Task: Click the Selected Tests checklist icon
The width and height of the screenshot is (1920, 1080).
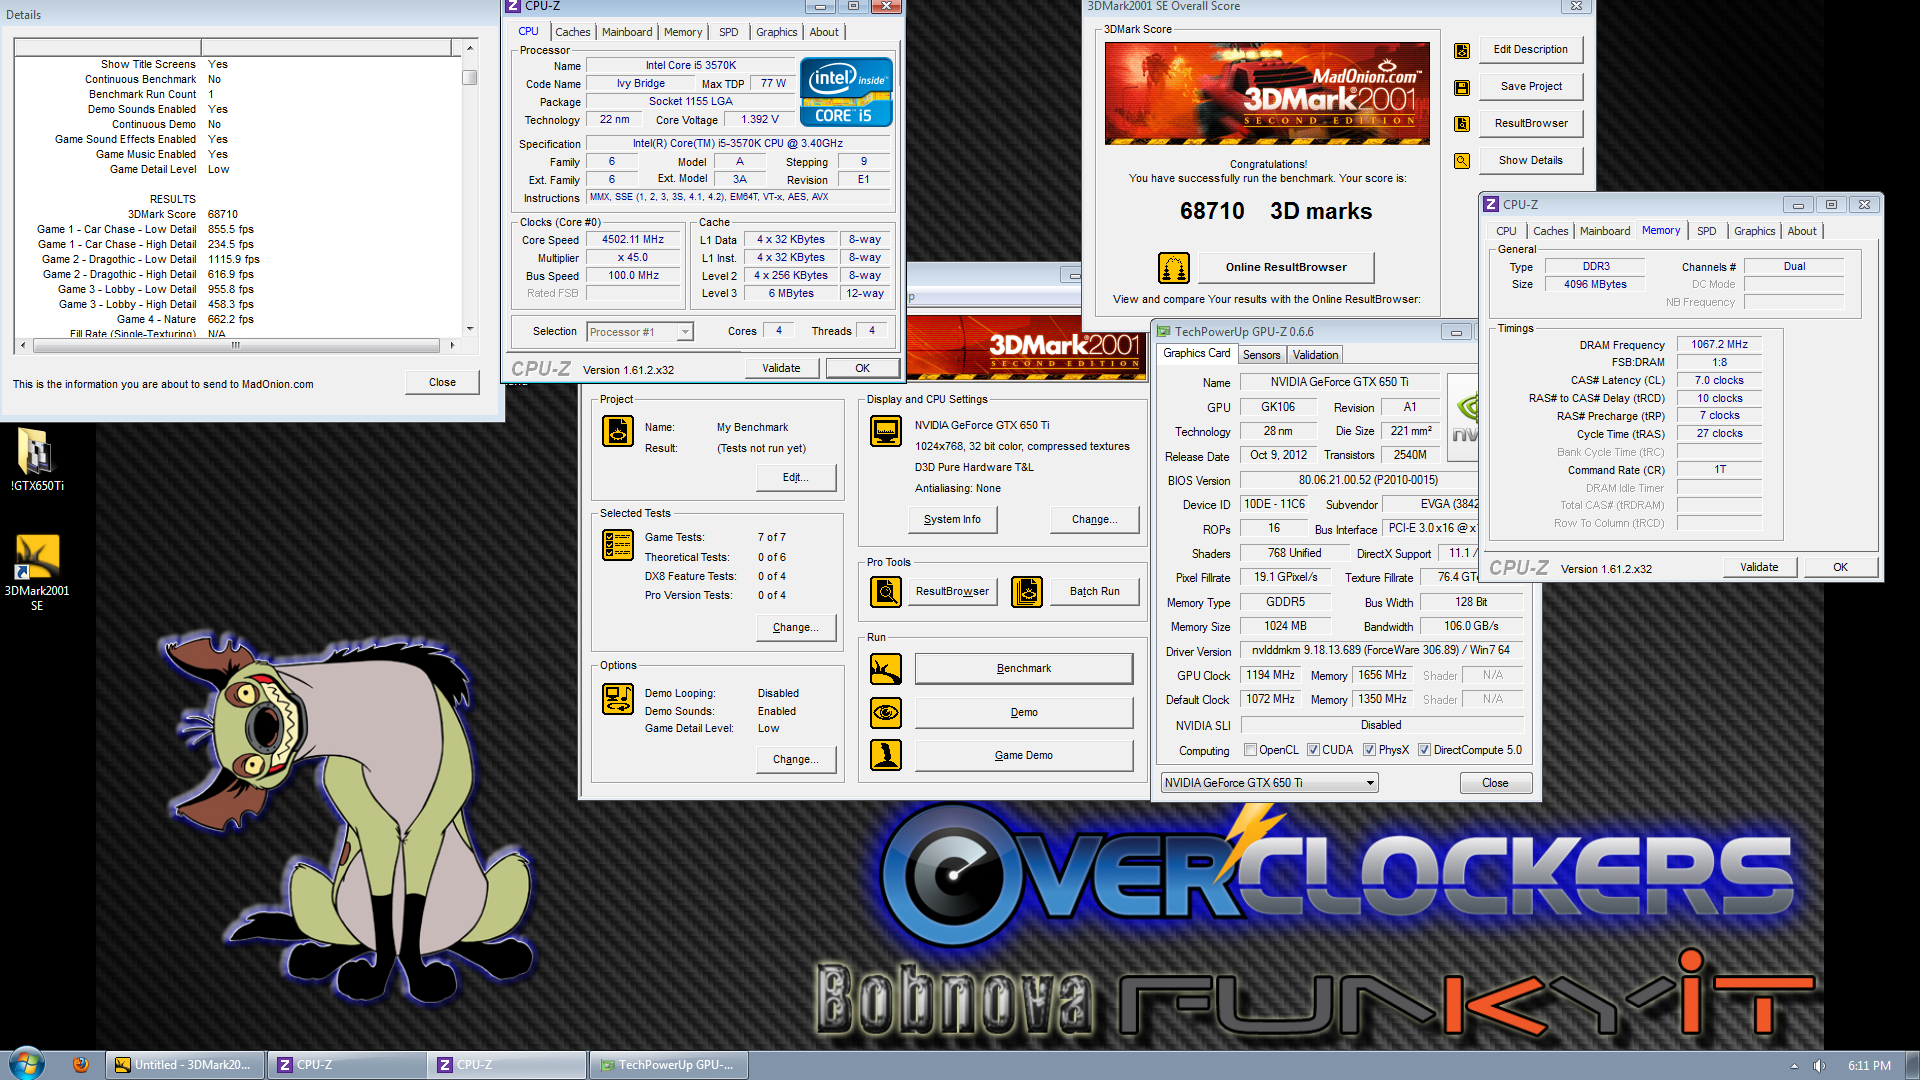Action: pyautogui.click(x=618, y=545)
